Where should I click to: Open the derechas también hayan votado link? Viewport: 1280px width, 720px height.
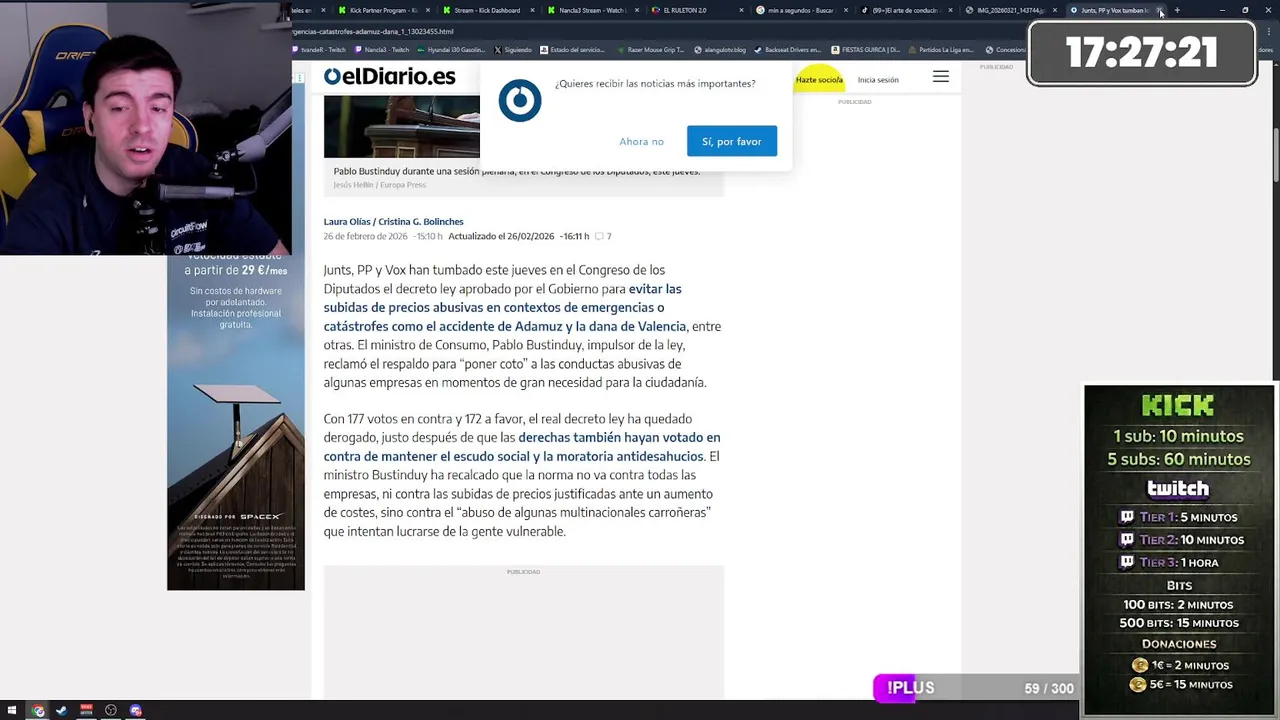point(520,446)
